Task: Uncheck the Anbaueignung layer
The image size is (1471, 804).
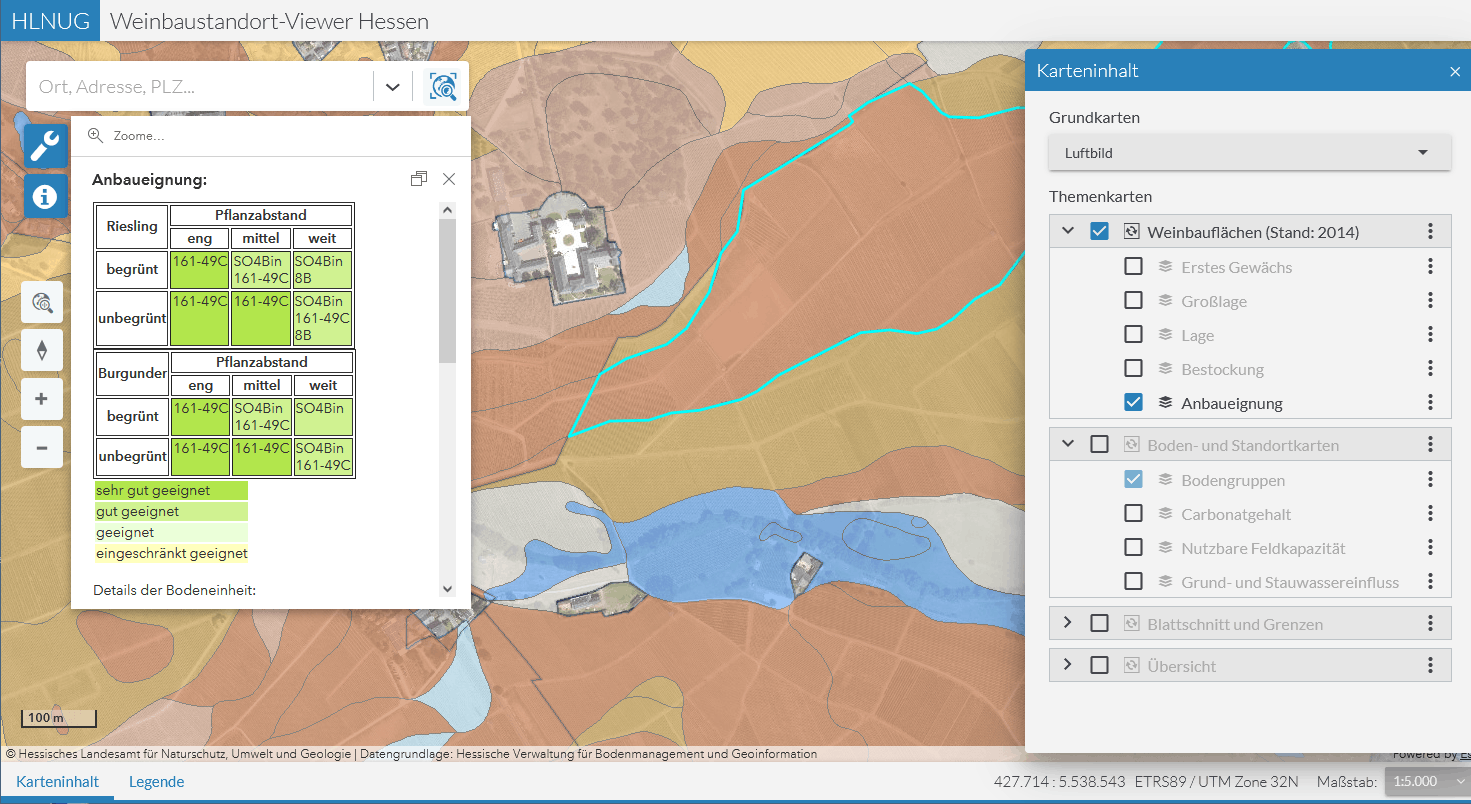Action: (x=1133, y=403)
